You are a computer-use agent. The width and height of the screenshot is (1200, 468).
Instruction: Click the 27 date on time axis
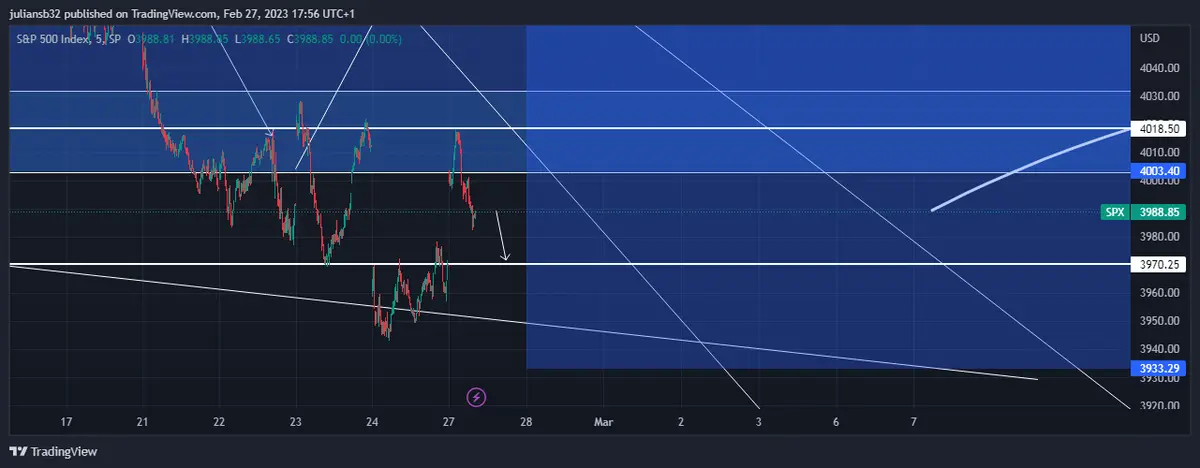449,423
